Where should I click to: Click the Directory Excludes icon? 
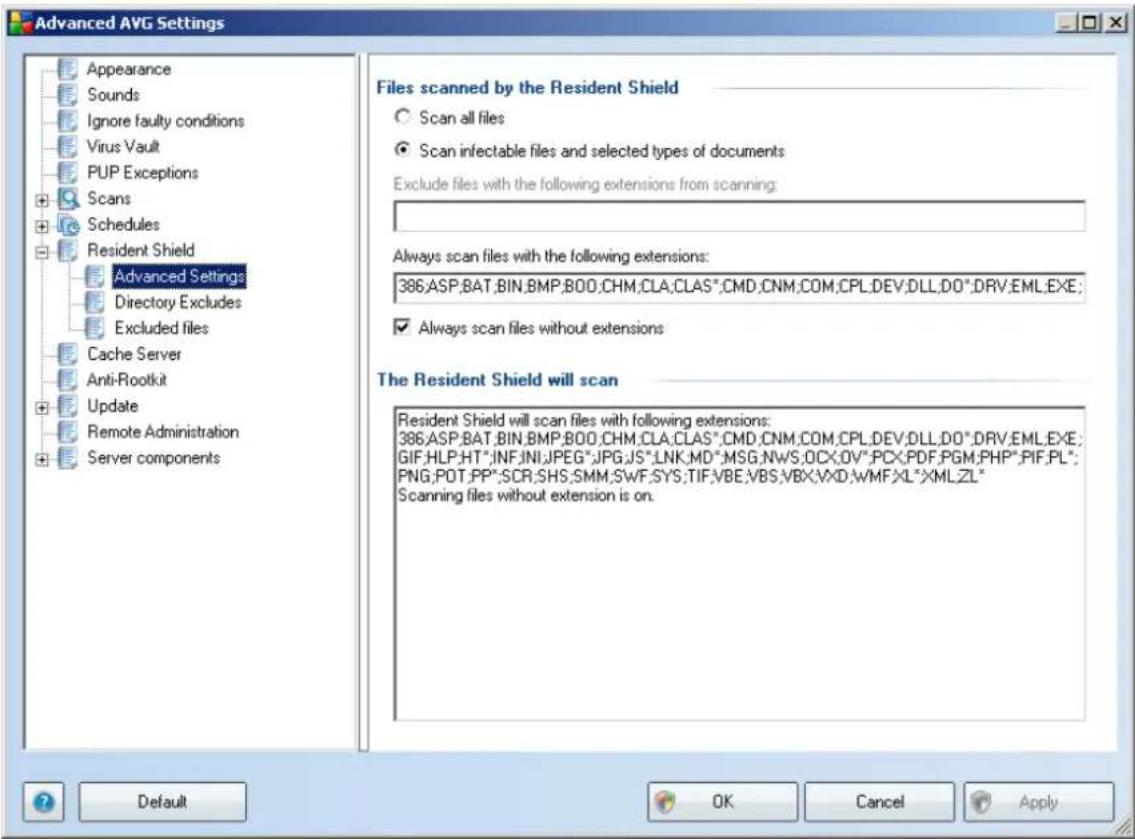(x=95, y=303)
